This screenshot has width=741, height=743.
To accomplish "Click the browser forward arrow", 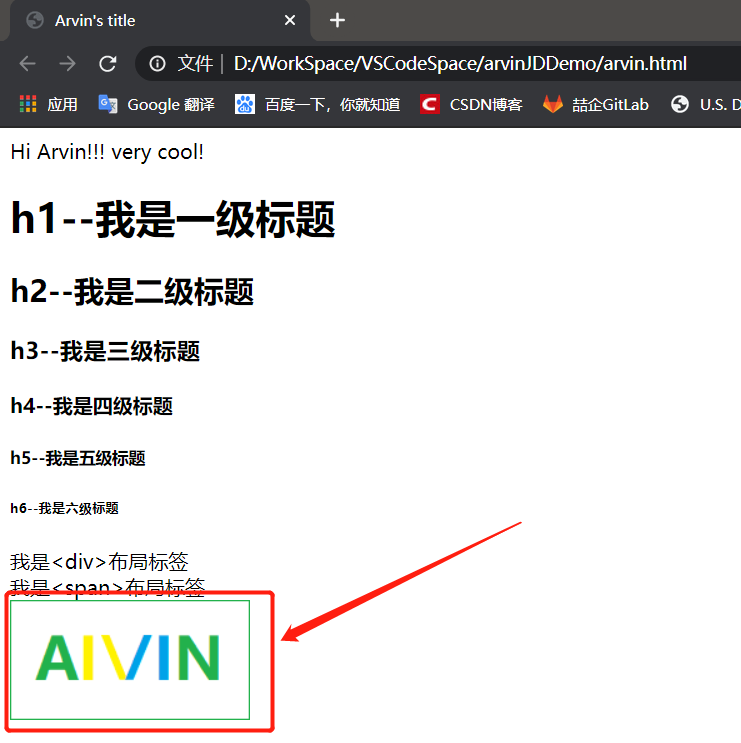I will 67,63.
